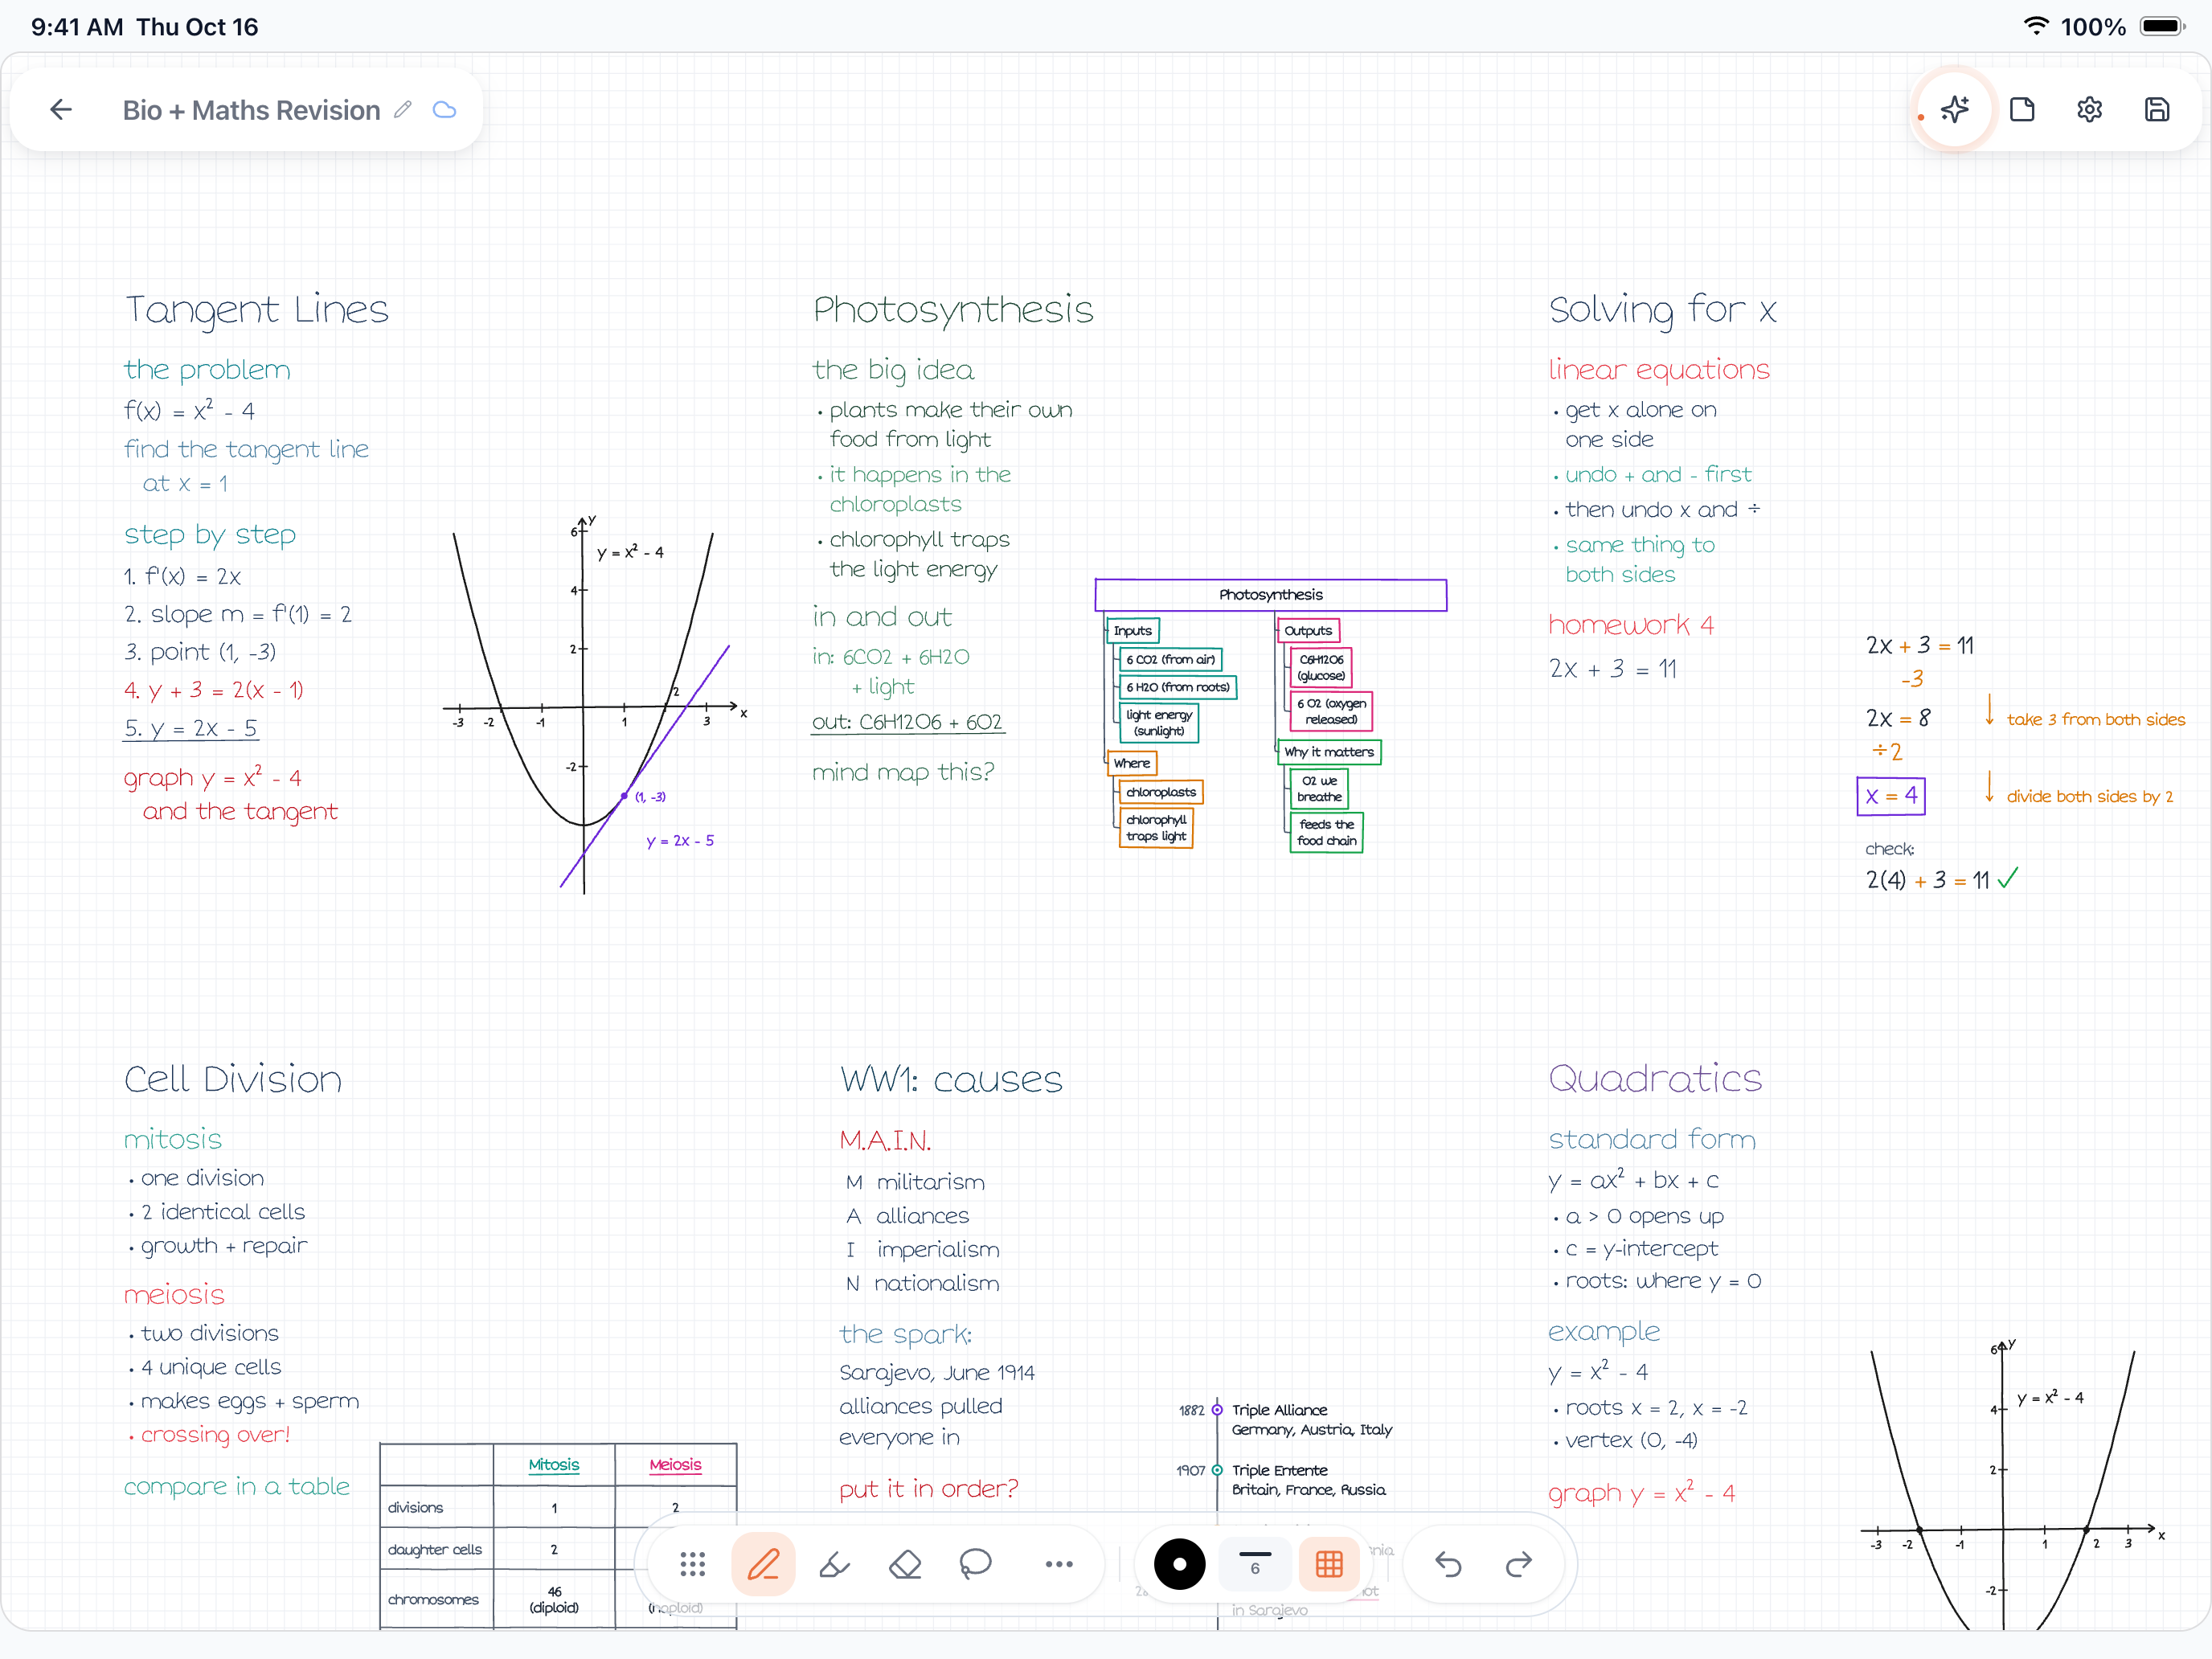Tap the Tangent Lines heading
This screenshot has height=1659, width=2212.
pos(256,310)
